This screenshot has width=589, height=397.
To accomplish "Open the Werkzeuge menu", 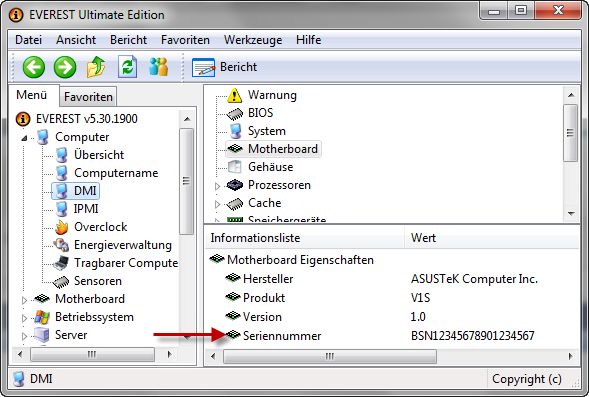I will (x=253, y=40).
